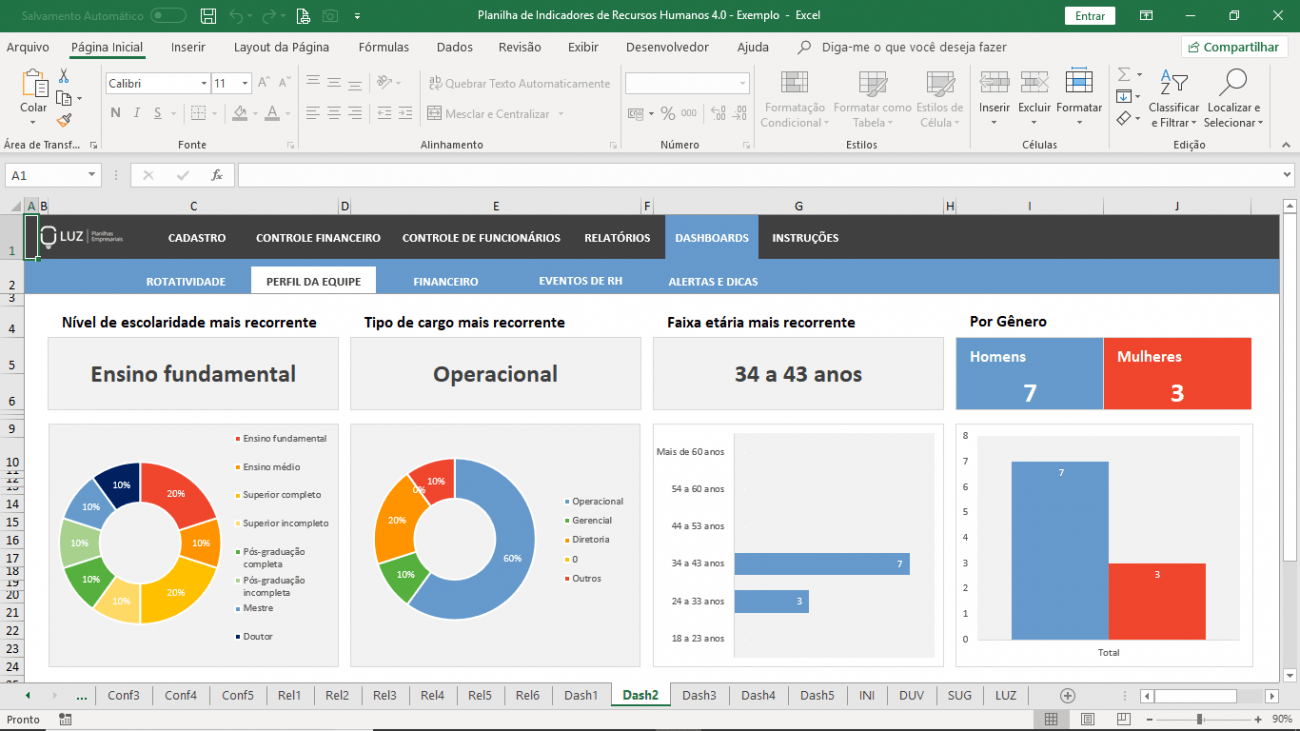Switch to the Fórmulas ribbon tab
This screenshot has height=731, width=1300.
384,47
